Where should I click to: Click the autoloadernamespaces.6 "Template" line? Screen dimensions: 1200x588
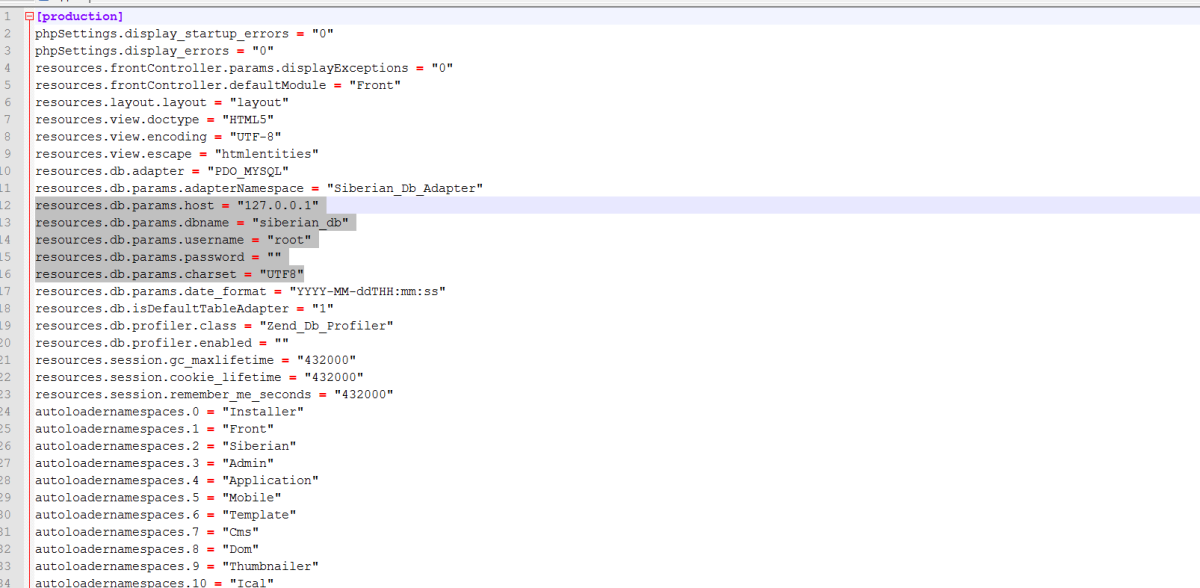click(x=166, y=514)
